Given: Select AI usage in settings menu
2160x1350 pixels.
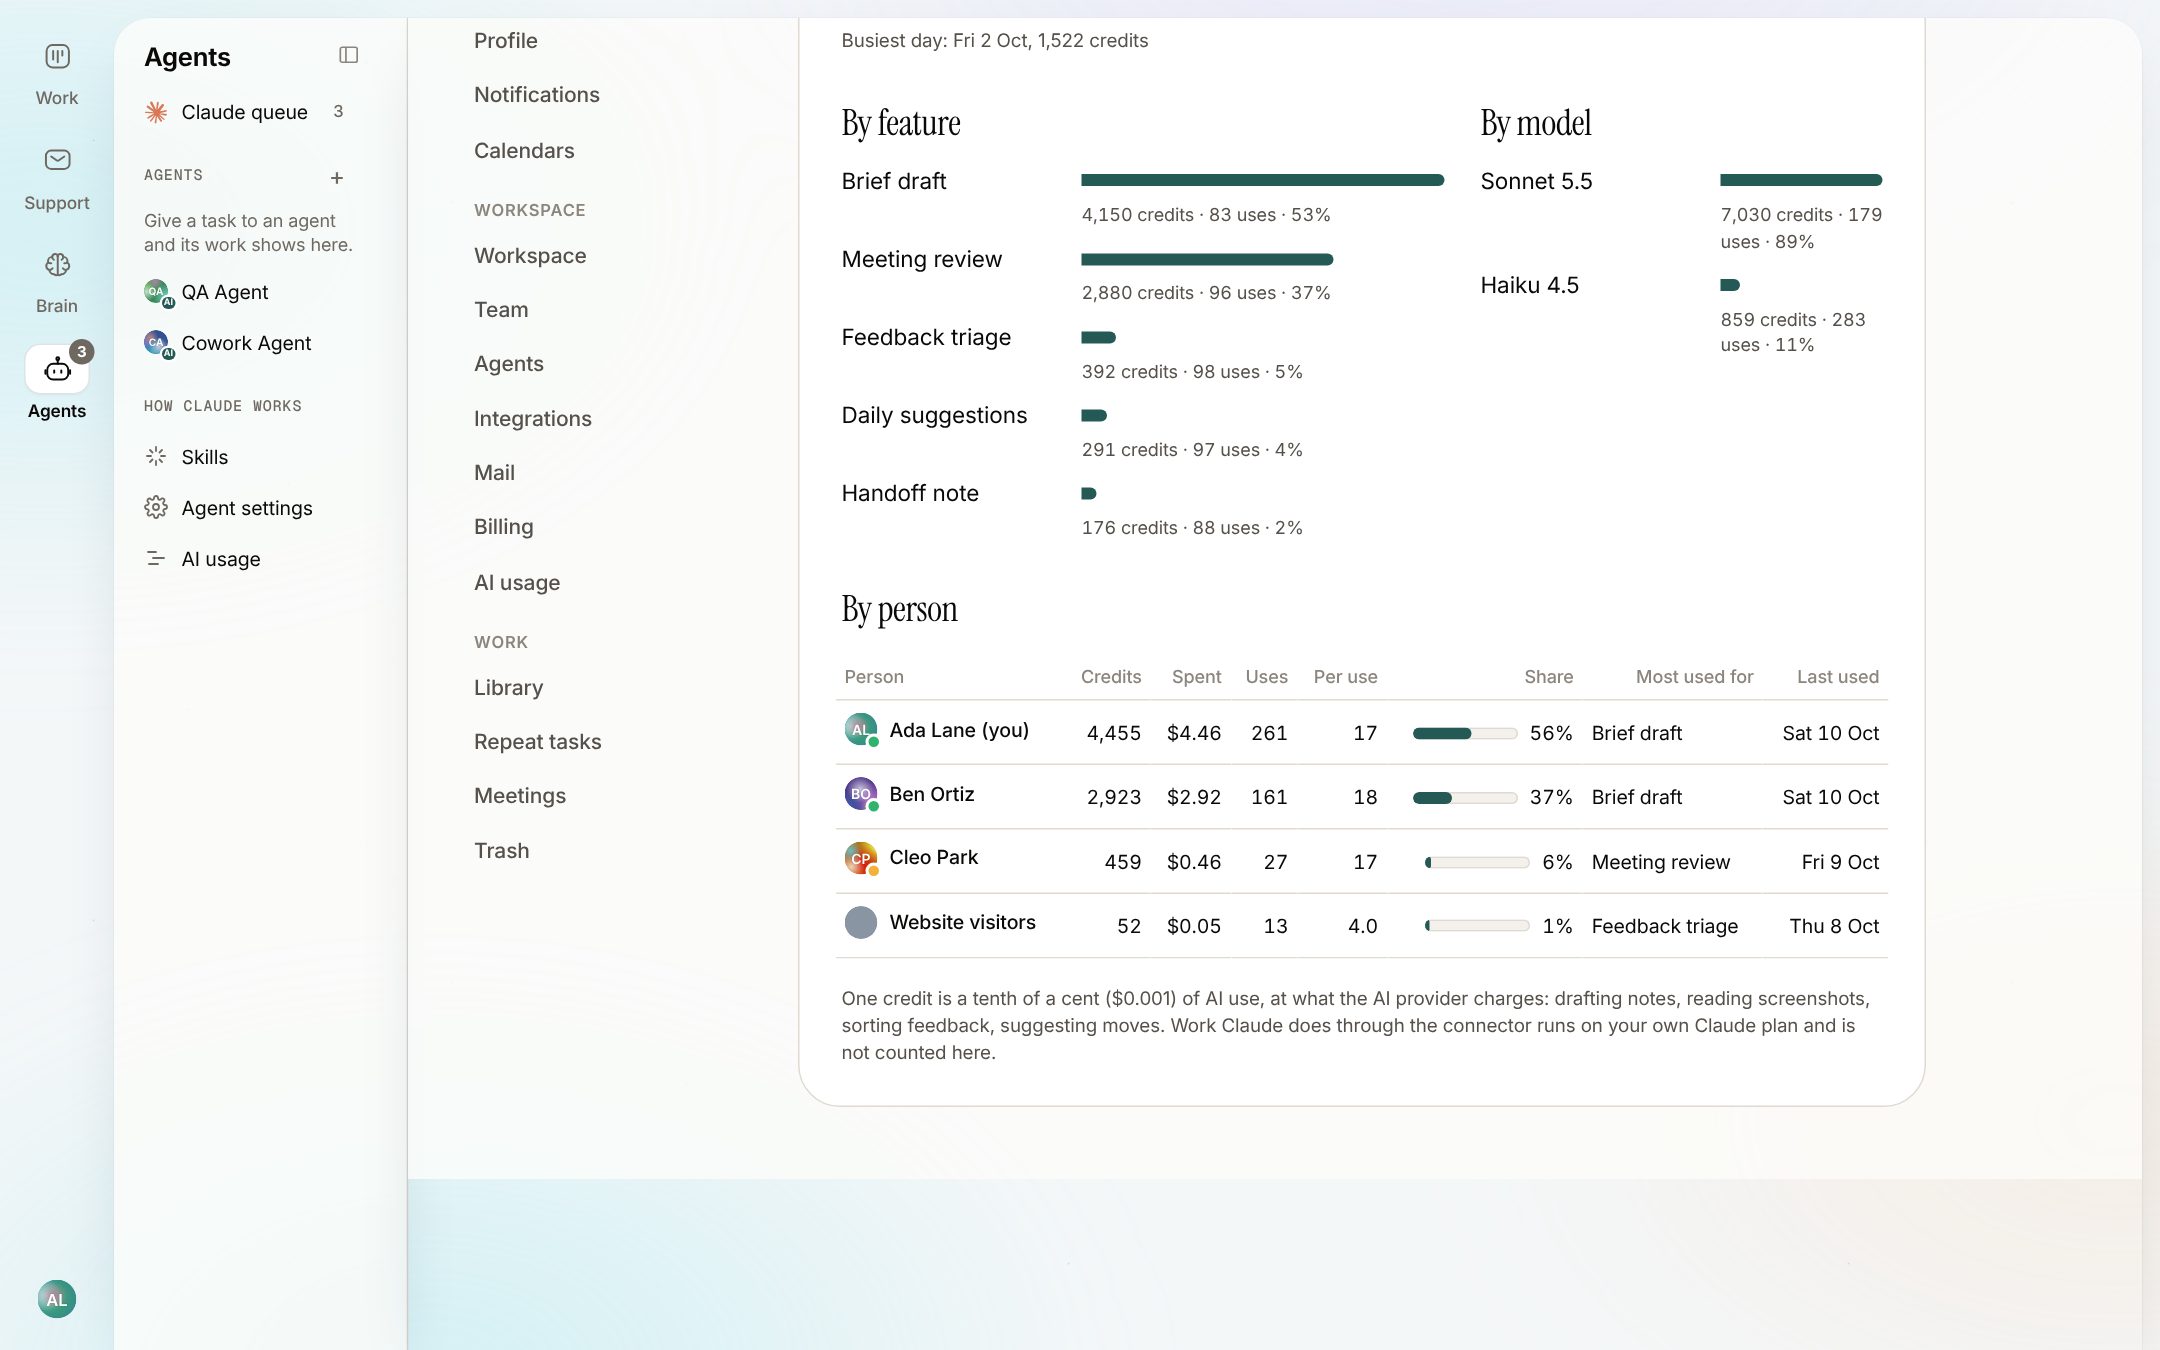Looking at the screenshot, I should pyautogui.click(x=517, y=582).
